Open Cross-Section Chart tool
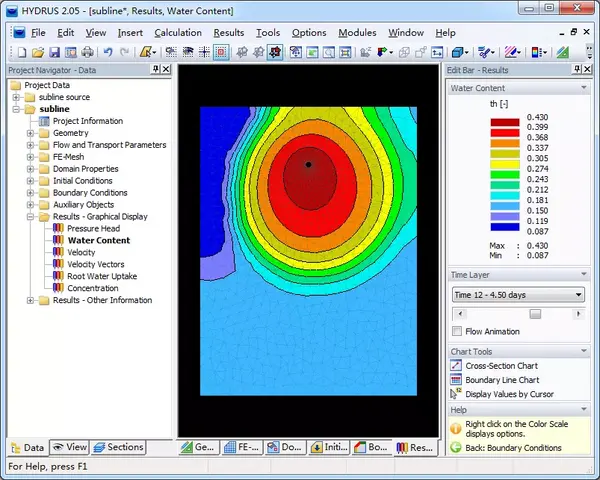The height and width of the screenshot is (480, 600). pos(502,366)
